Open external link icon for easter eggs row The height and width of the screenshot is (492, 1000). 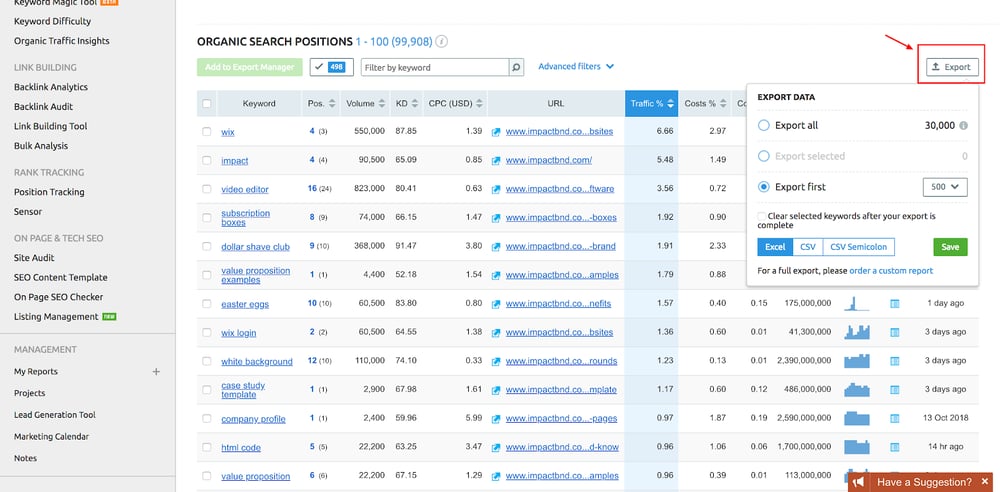click(496, 304)
